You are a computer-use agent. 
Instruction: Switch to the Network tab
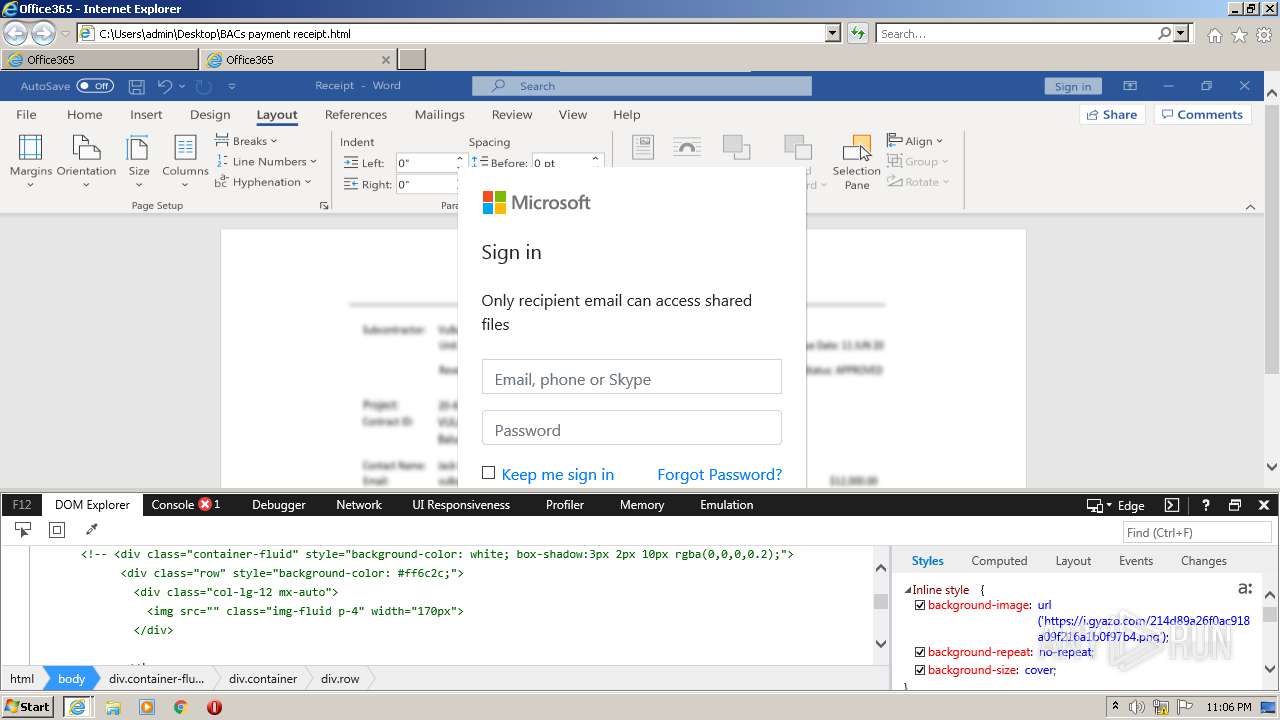[x=359, y=505]
